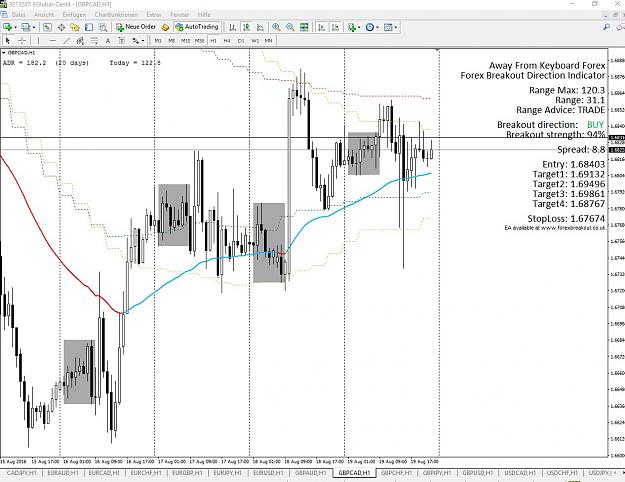625x482 pixels.
Task: Switch to the GBPUSD,H1 chart tab
Action: (478, 473)
